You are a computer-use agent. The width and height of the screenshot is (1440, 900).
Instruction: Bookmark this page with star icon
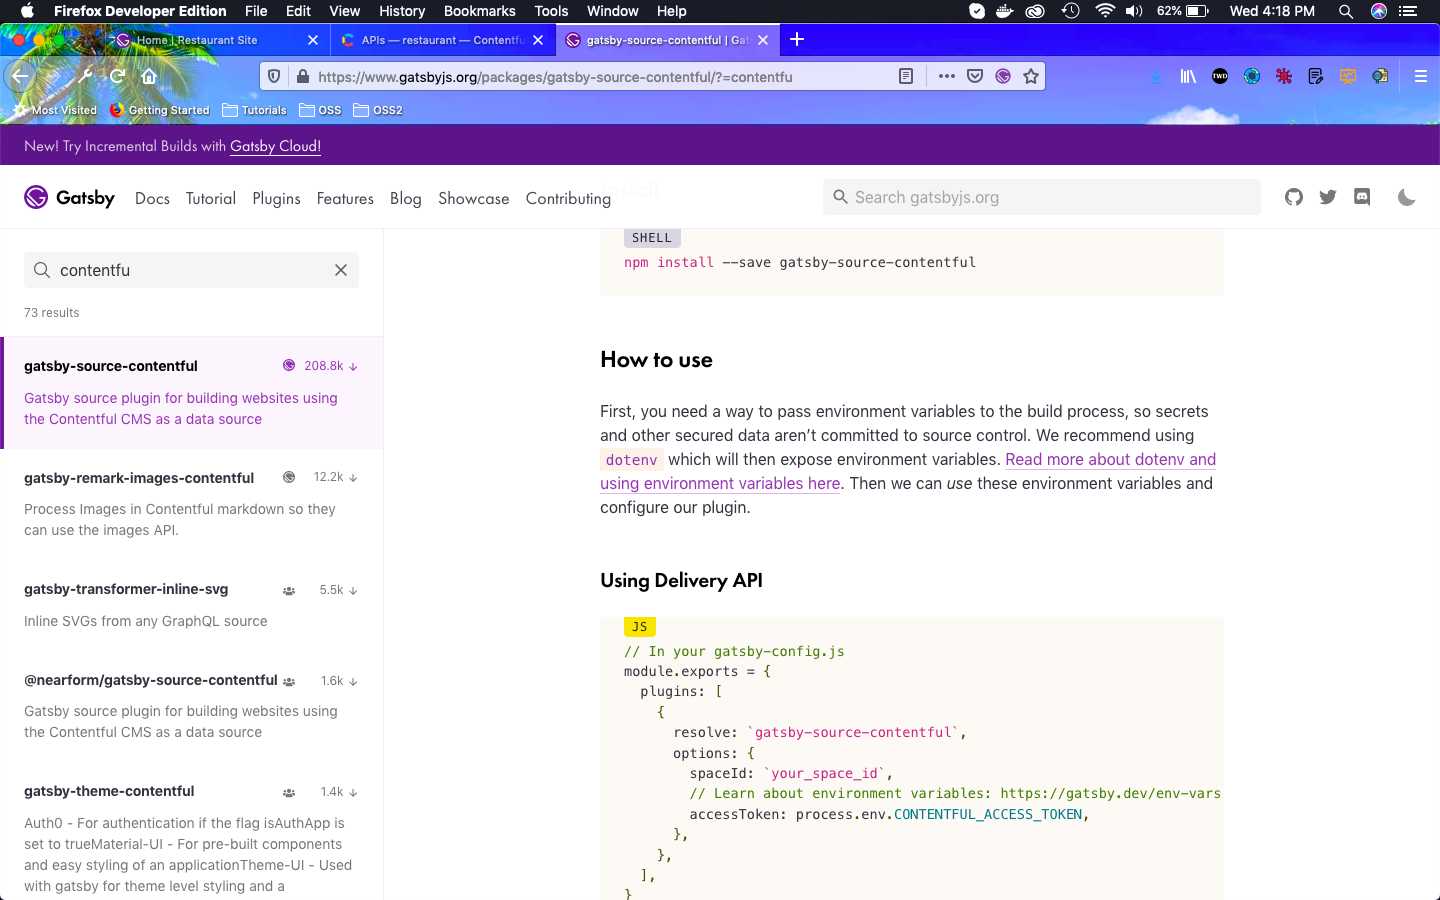(x=1031, y=76)
